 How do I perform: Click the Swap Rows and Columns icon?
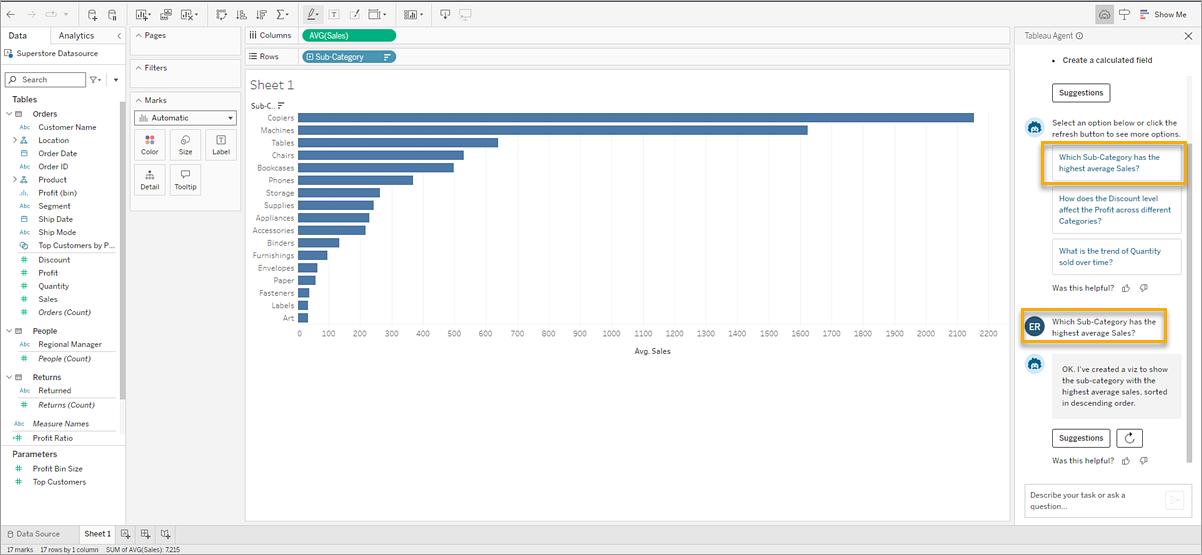pos(222,15)
